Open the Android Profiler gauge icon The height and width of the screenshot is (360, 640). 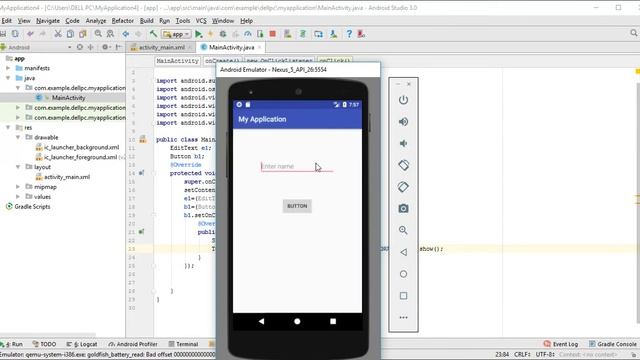248,34
